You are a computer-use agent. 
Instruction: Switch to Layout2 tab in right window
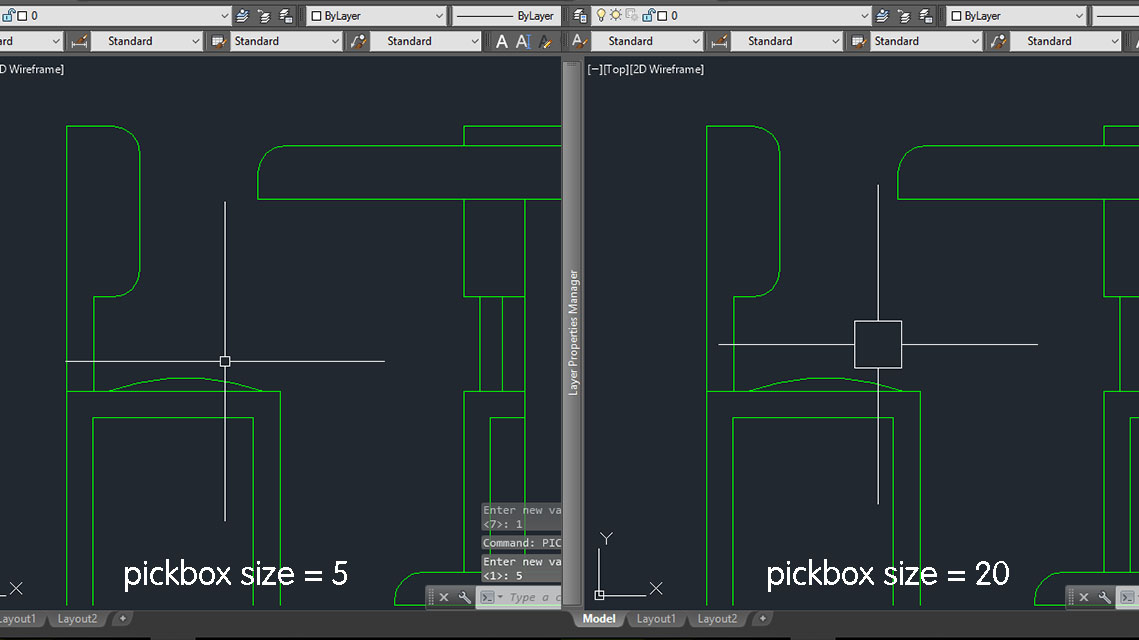tap(717, 619)
